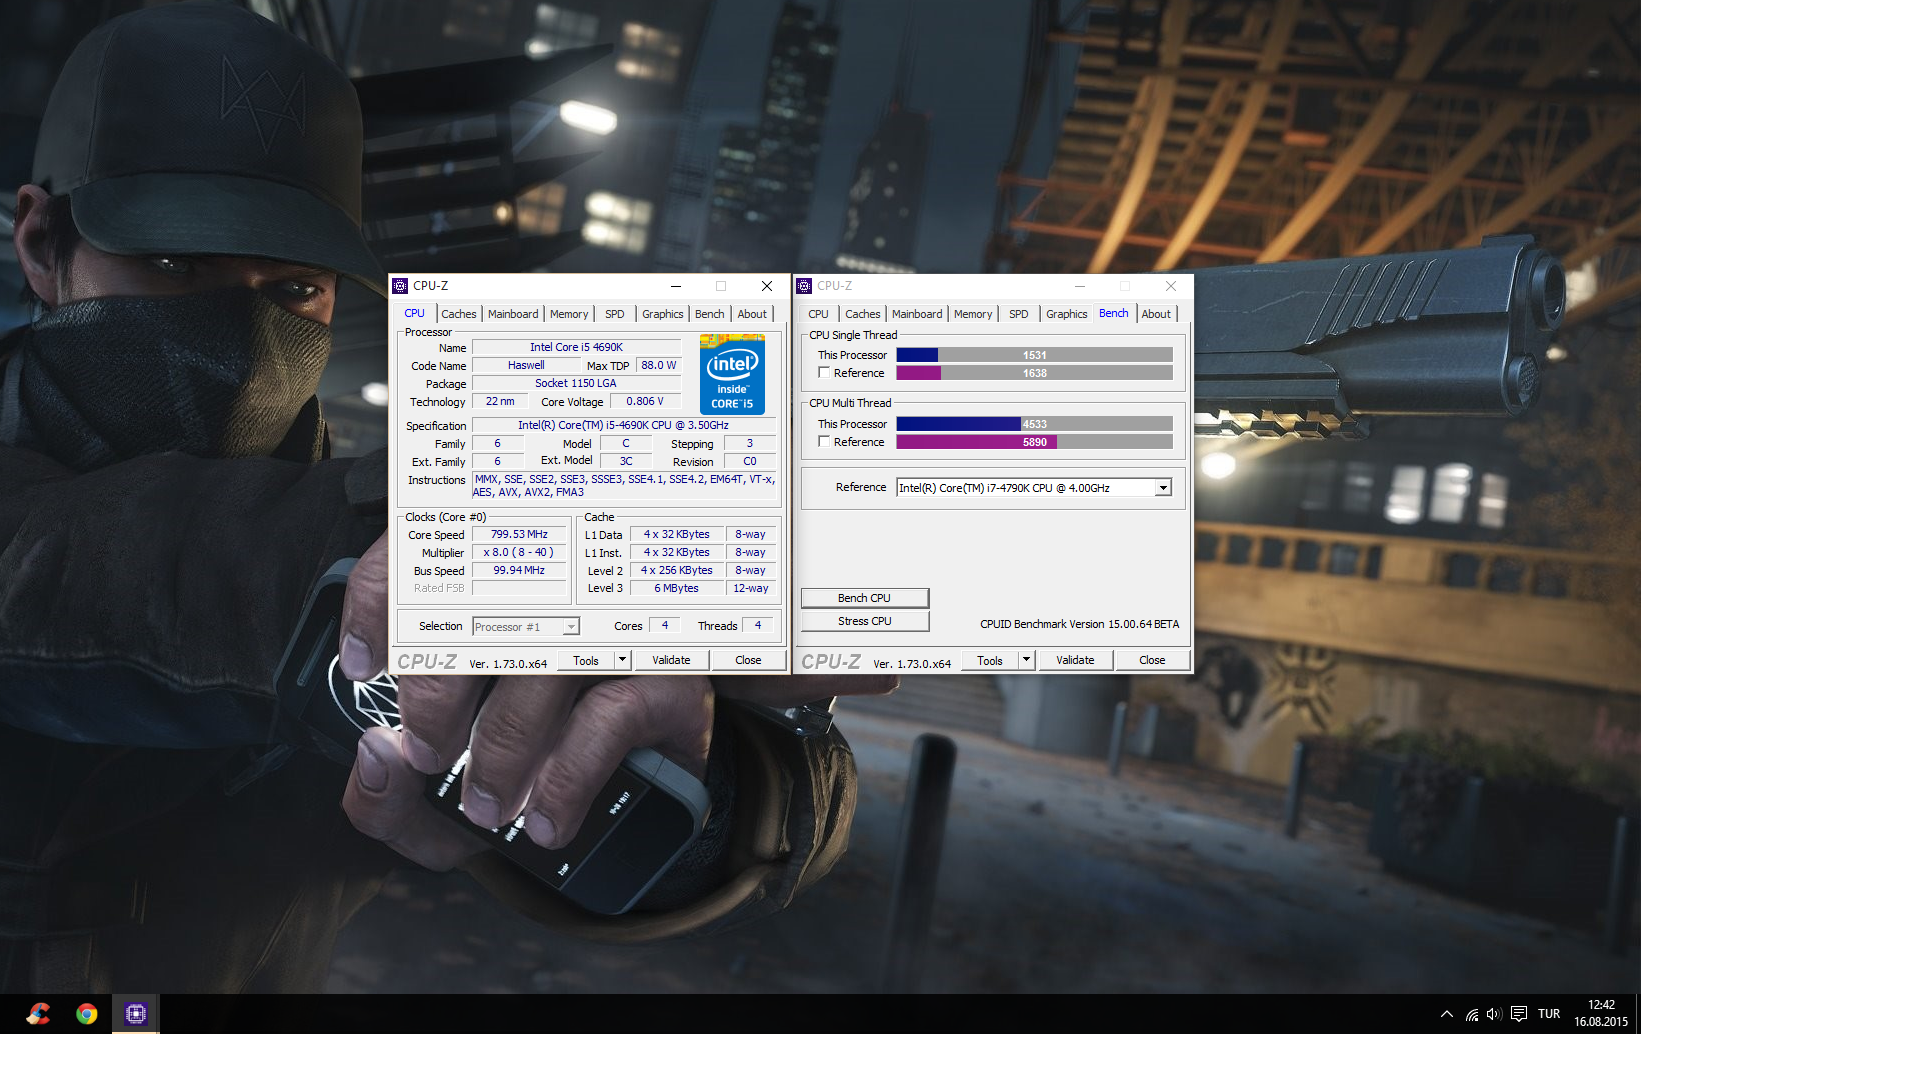Click the CPU-Z taskbar icon
The image size is (1920, 1080).
coord(136,1014)
